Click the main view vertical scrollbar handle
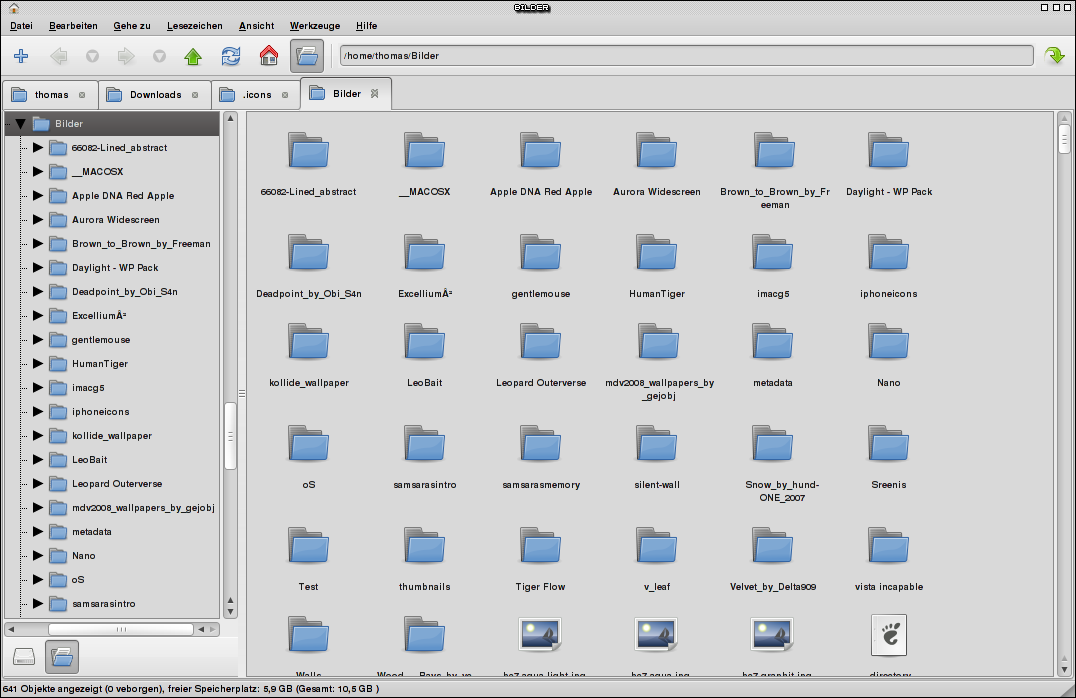This screenshot has height=698, width=1076. coord(1064,139)
